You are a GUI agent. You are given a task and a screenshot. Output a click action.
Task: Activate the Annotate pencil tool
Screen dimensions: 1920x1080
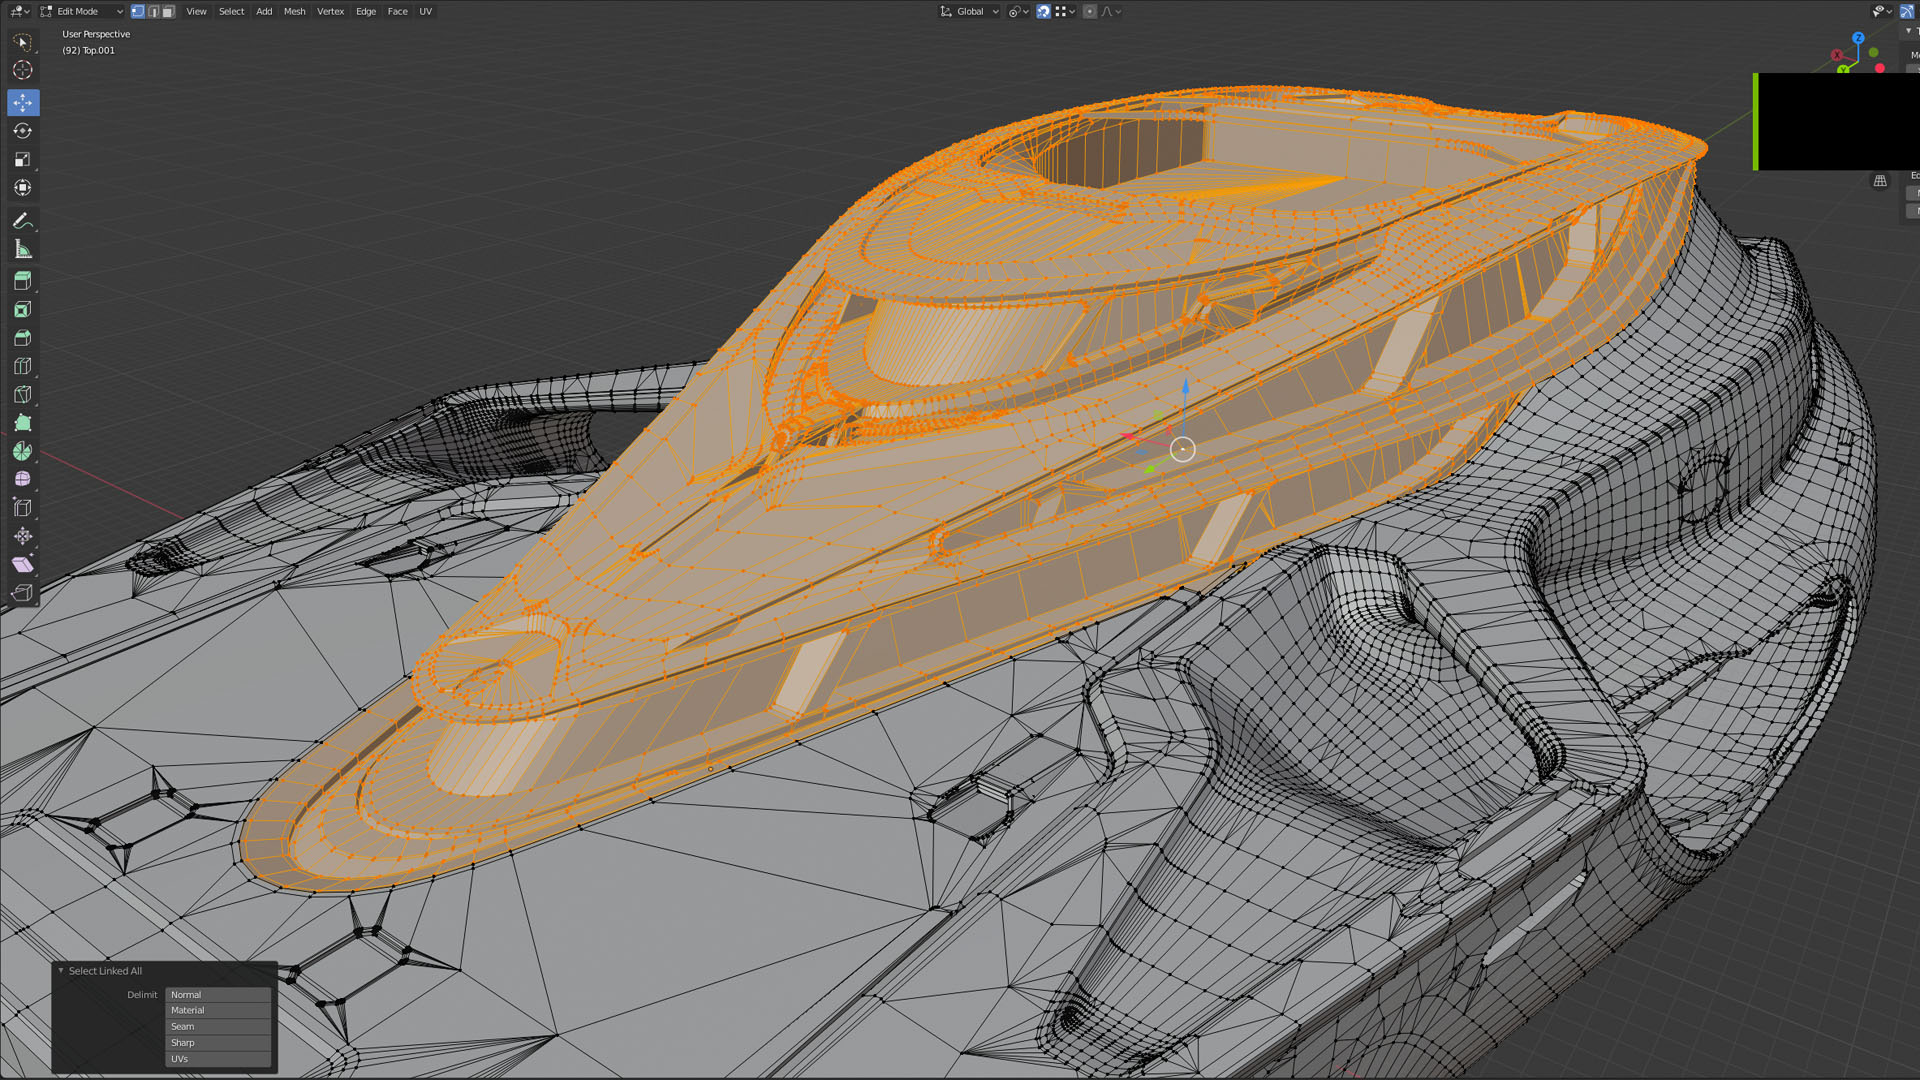click(x=22, y=221)
